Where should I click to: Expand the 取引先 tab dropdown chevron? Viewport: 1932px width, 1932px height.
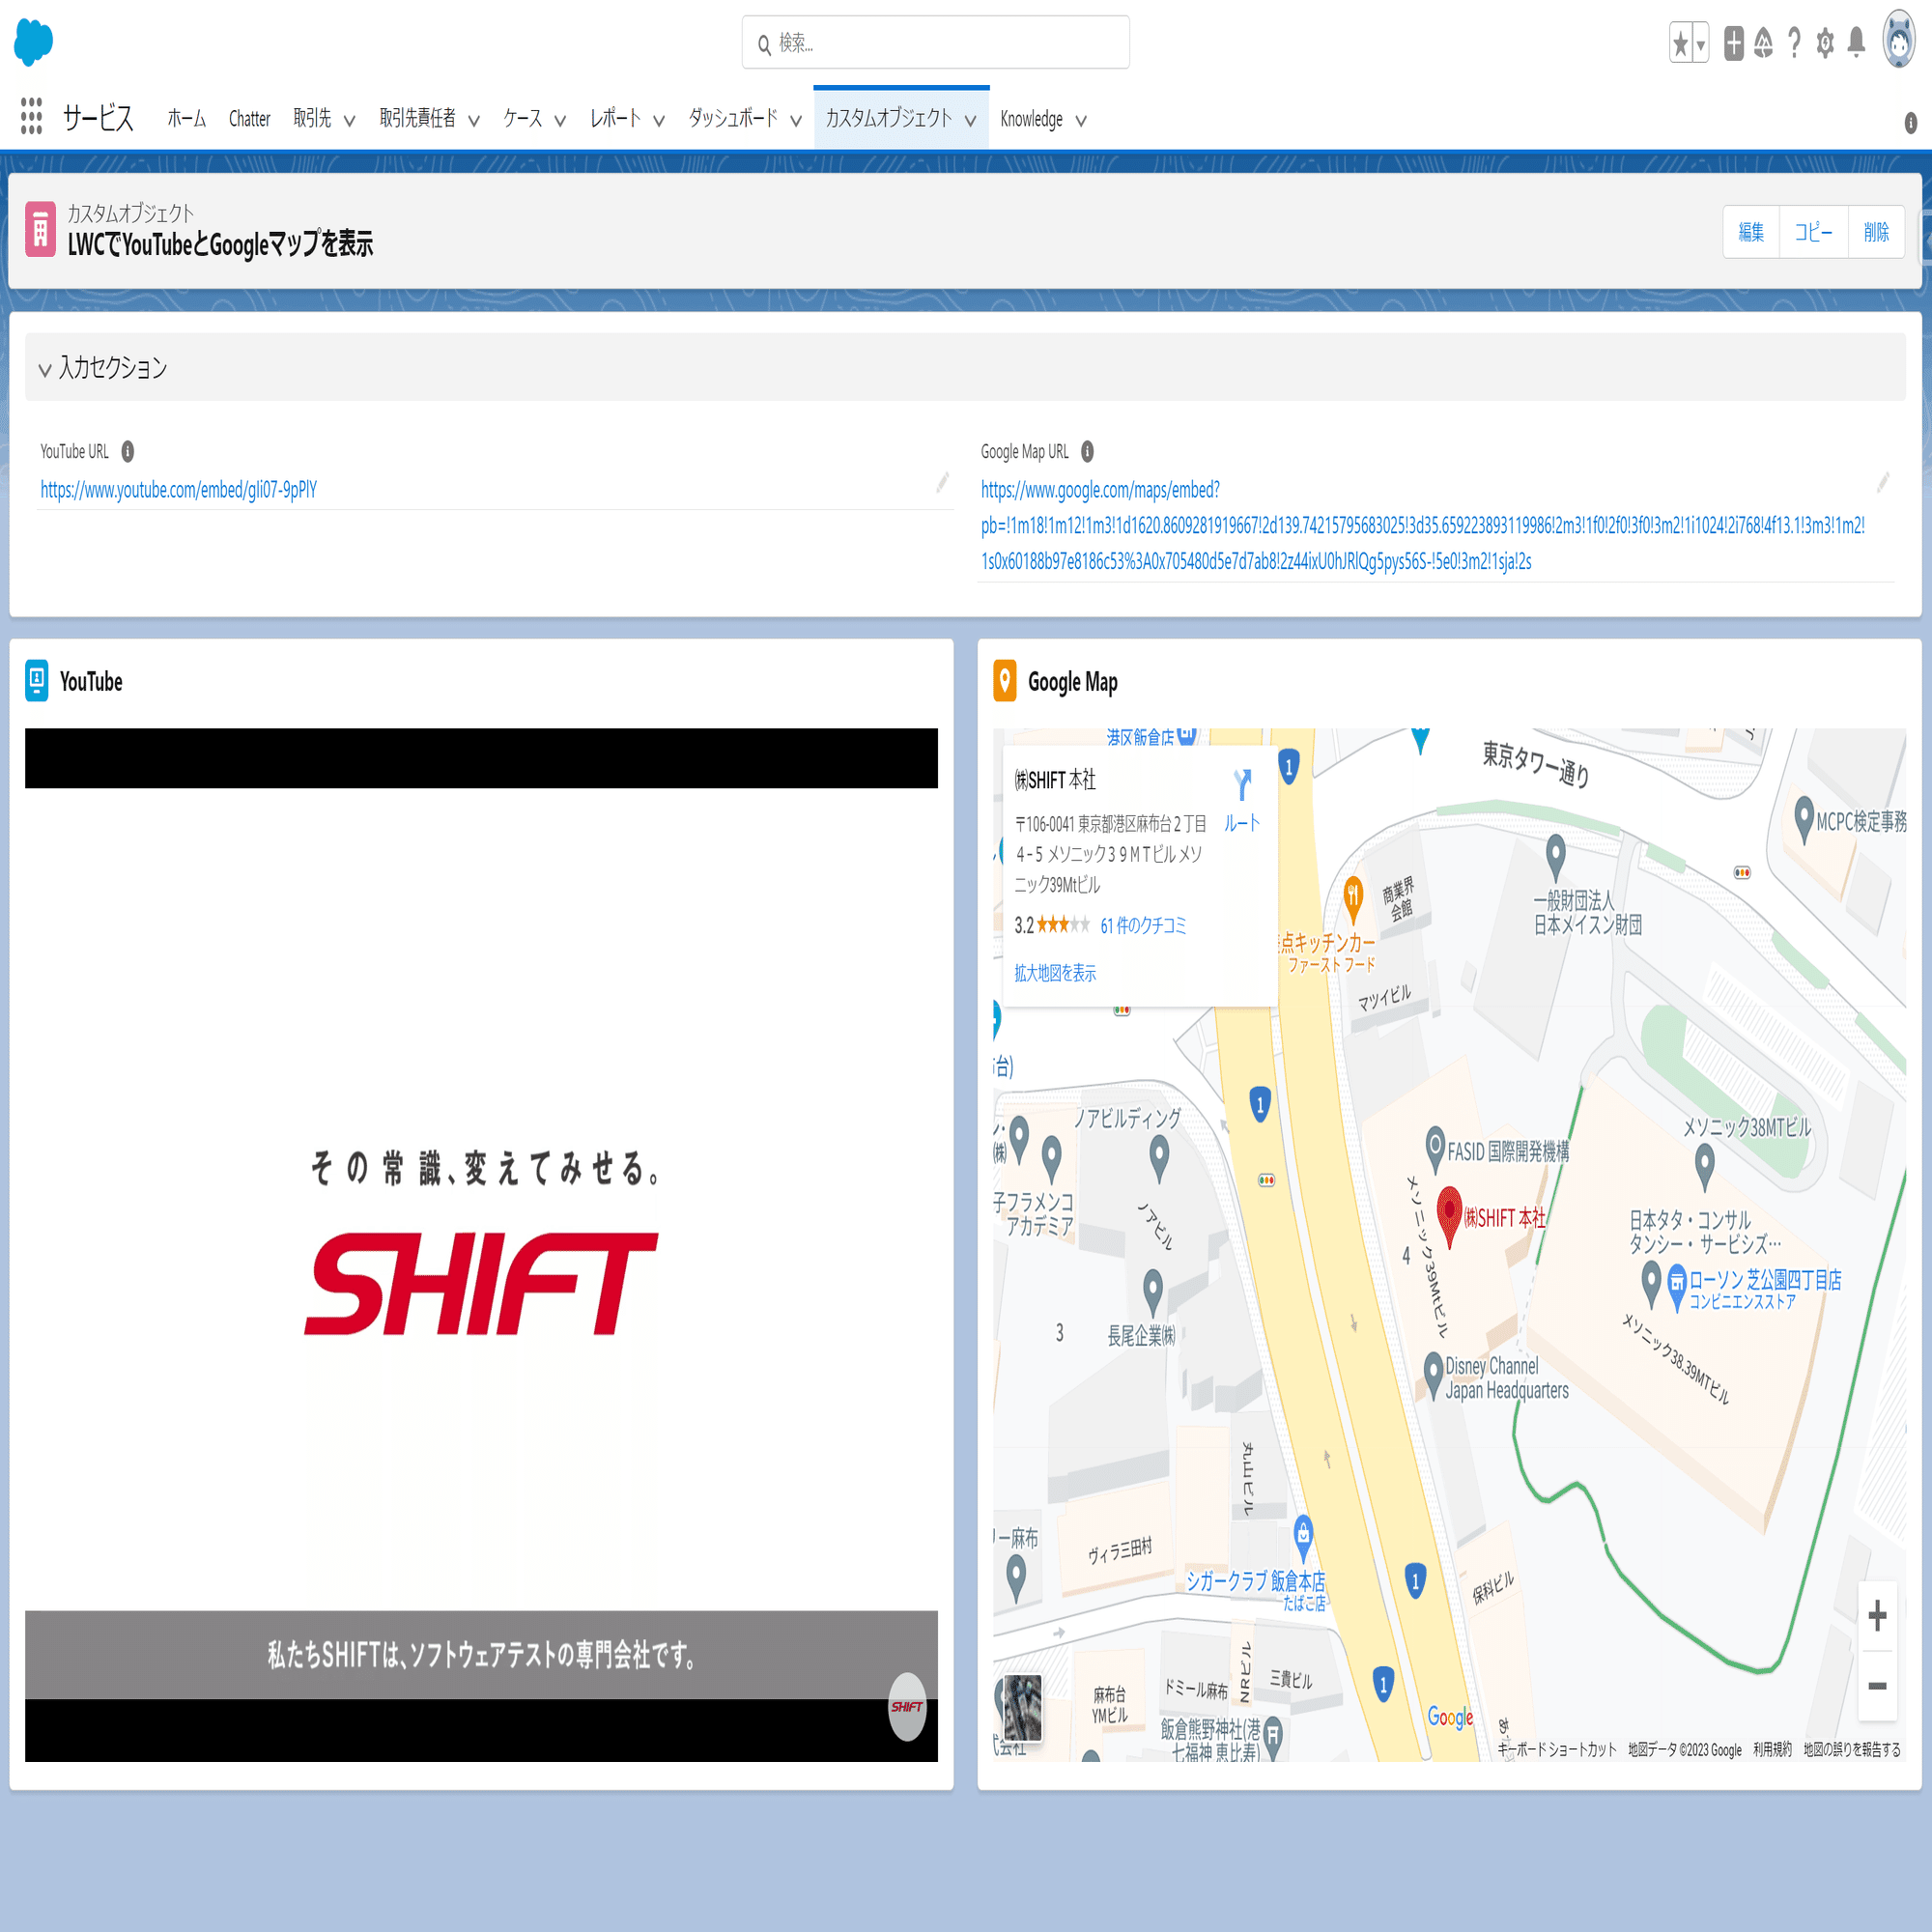tap(349, 120)
